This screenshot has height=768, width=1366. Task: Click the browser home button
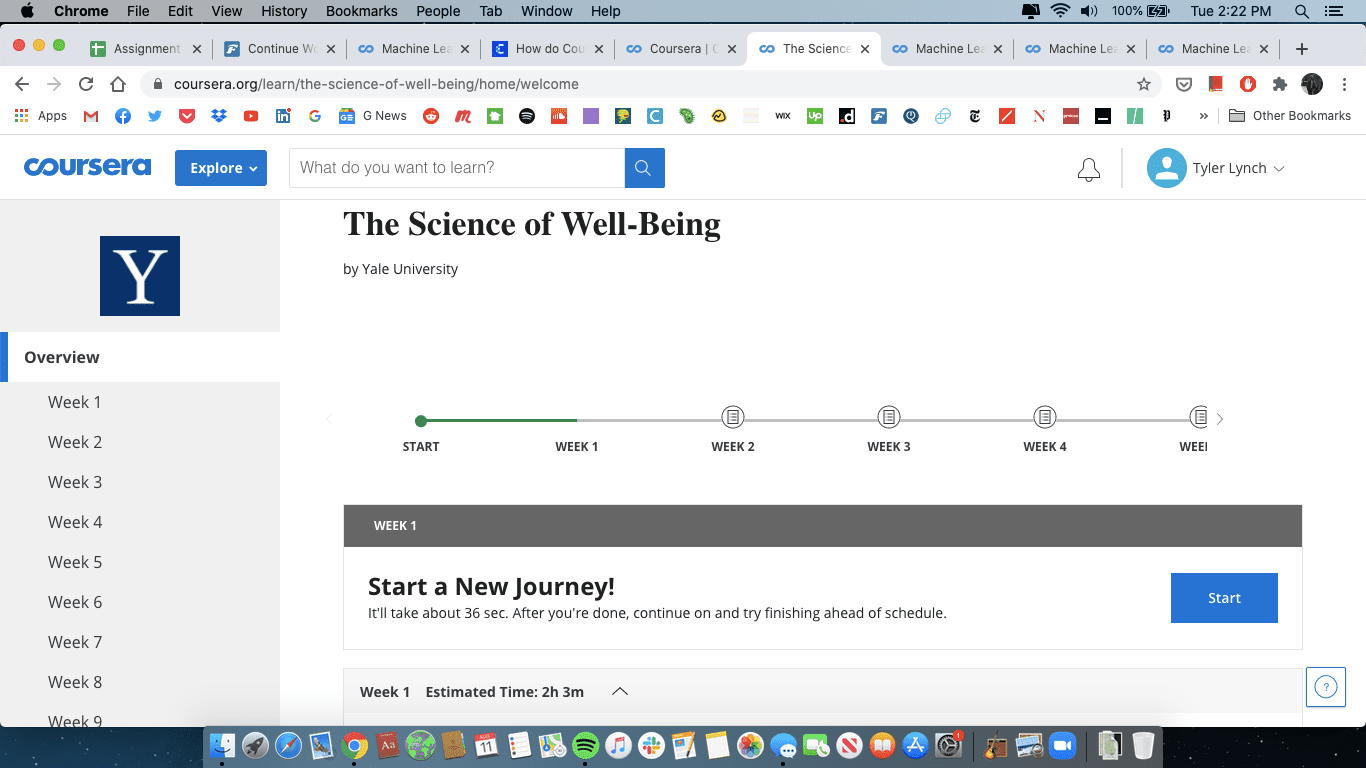[x=118, y=84]
